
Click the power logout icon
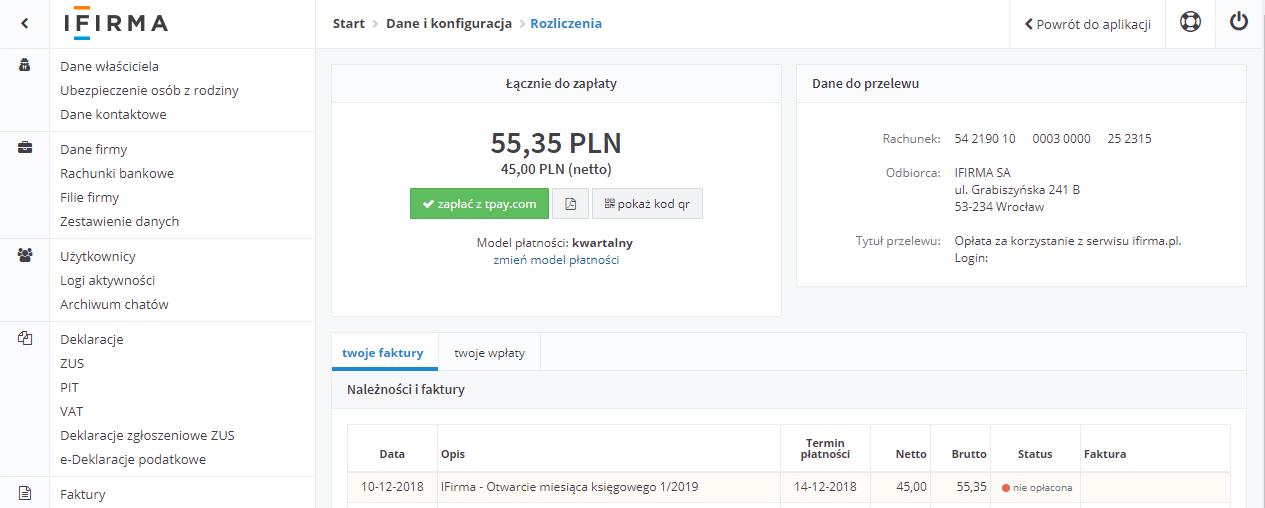tap(1239, 22)
